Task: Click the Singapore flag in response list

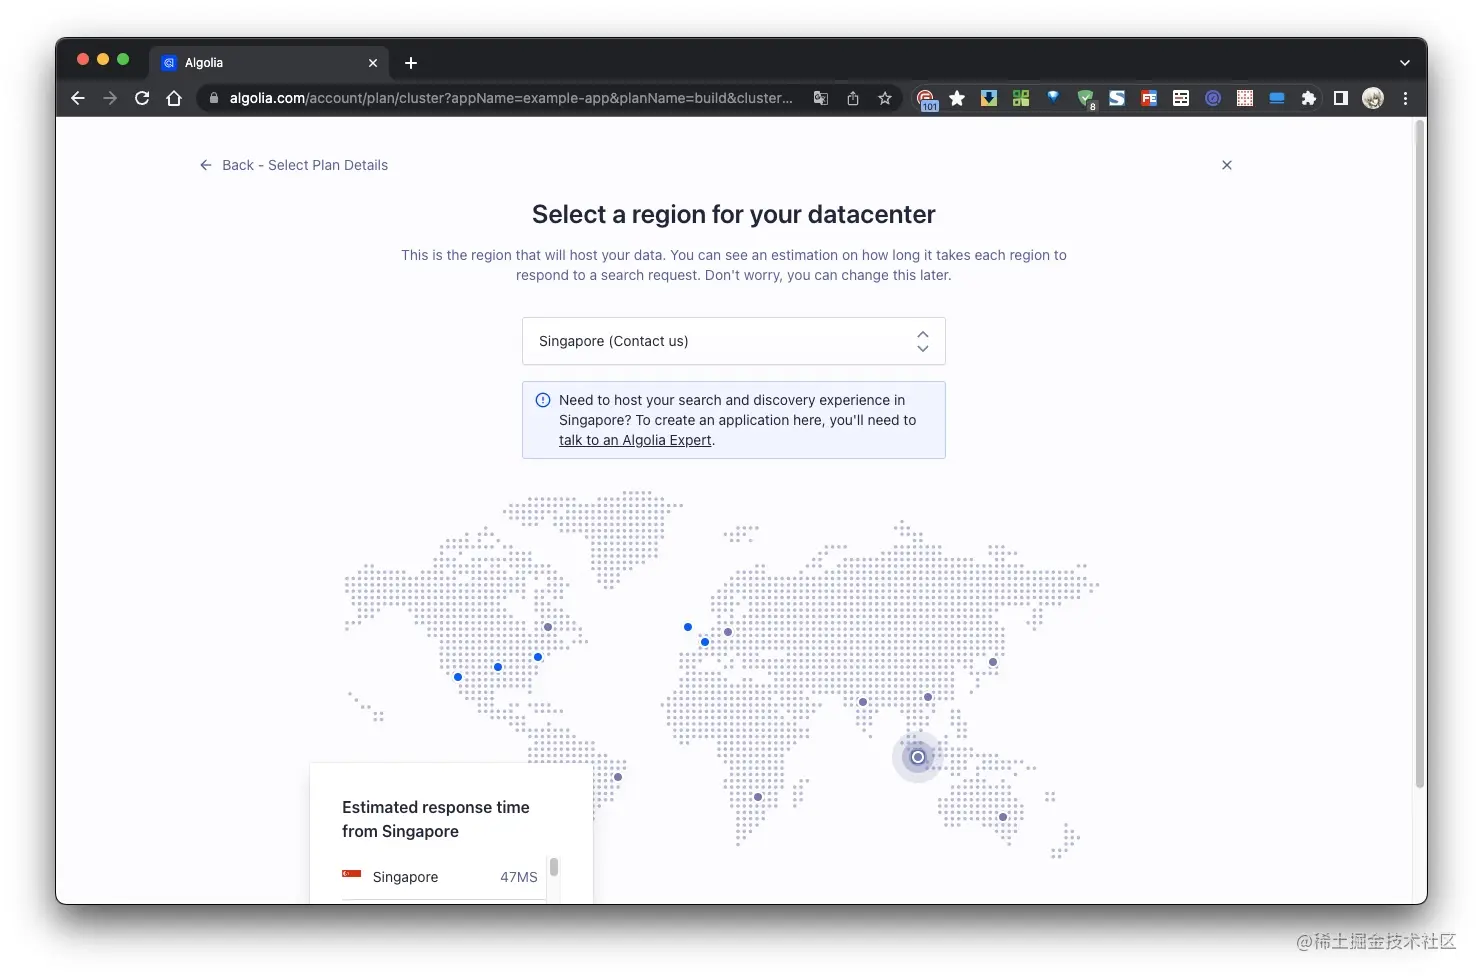Action: point(351,875)
